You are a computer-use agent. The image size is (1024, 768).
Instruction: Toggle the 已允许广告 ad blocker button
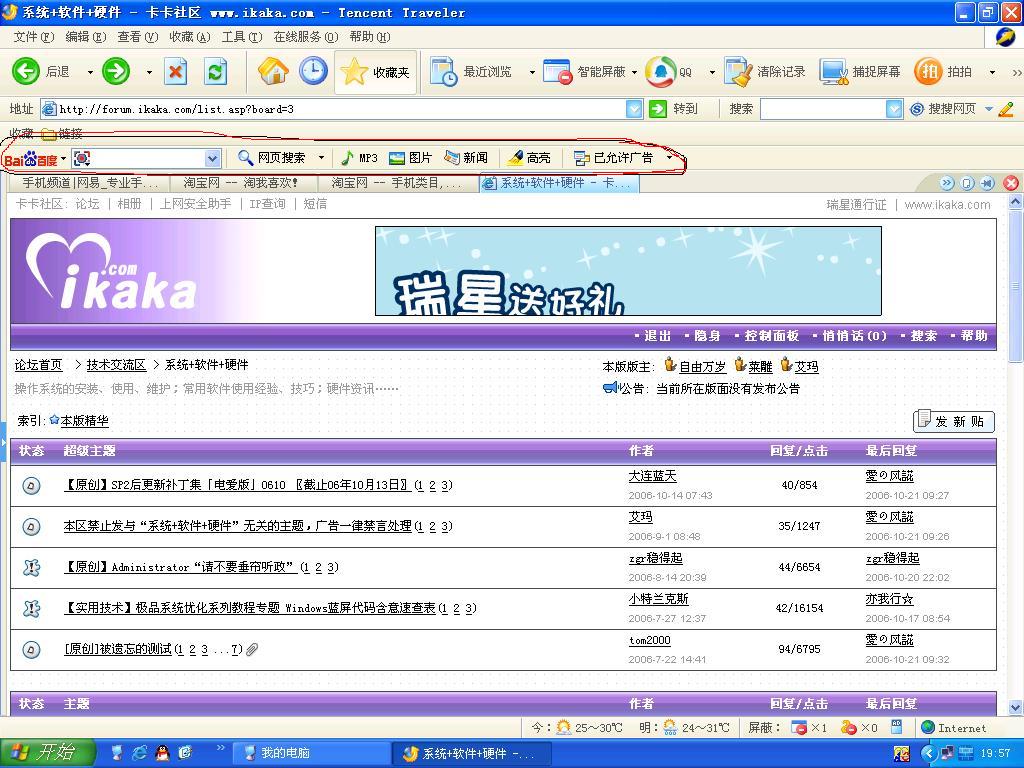[x=613, y=157]
